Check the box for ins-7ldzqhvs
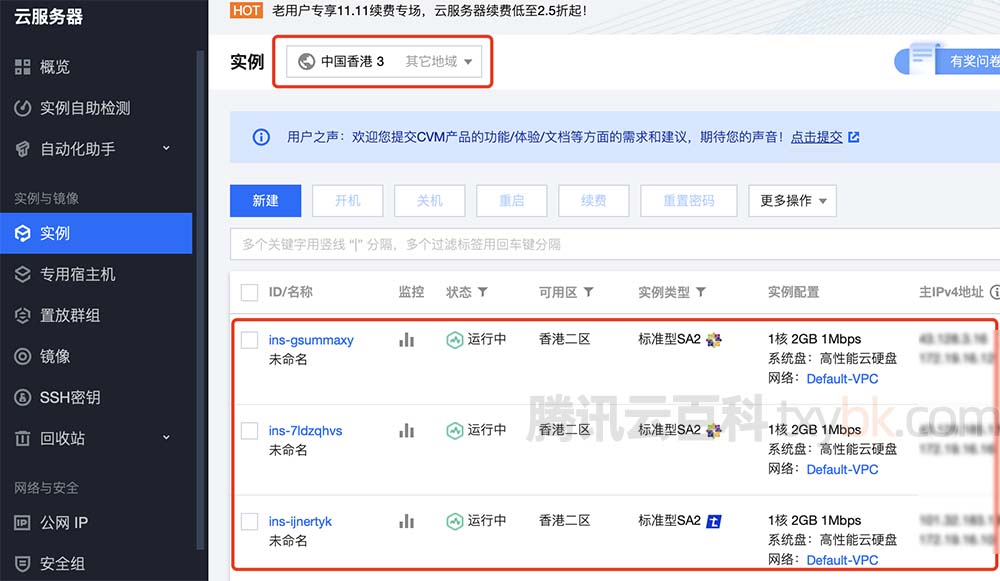Screen dimensions: 1000x581 [x=249, y=431]
